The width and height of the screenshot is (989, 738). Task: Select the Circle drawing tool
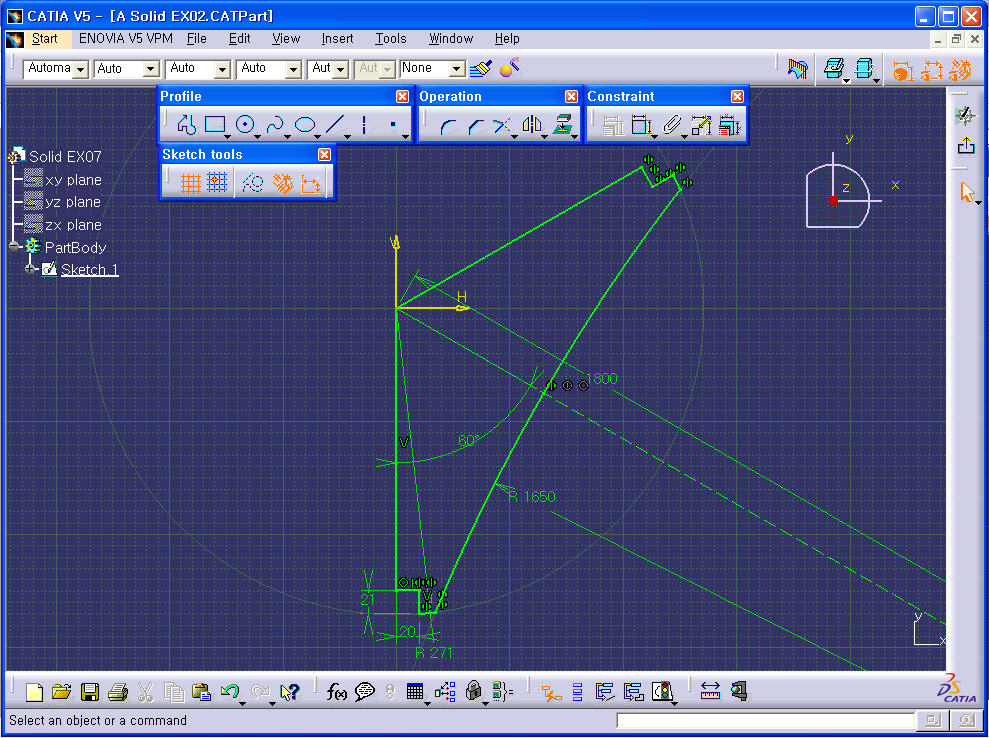(x=244, y=125)
